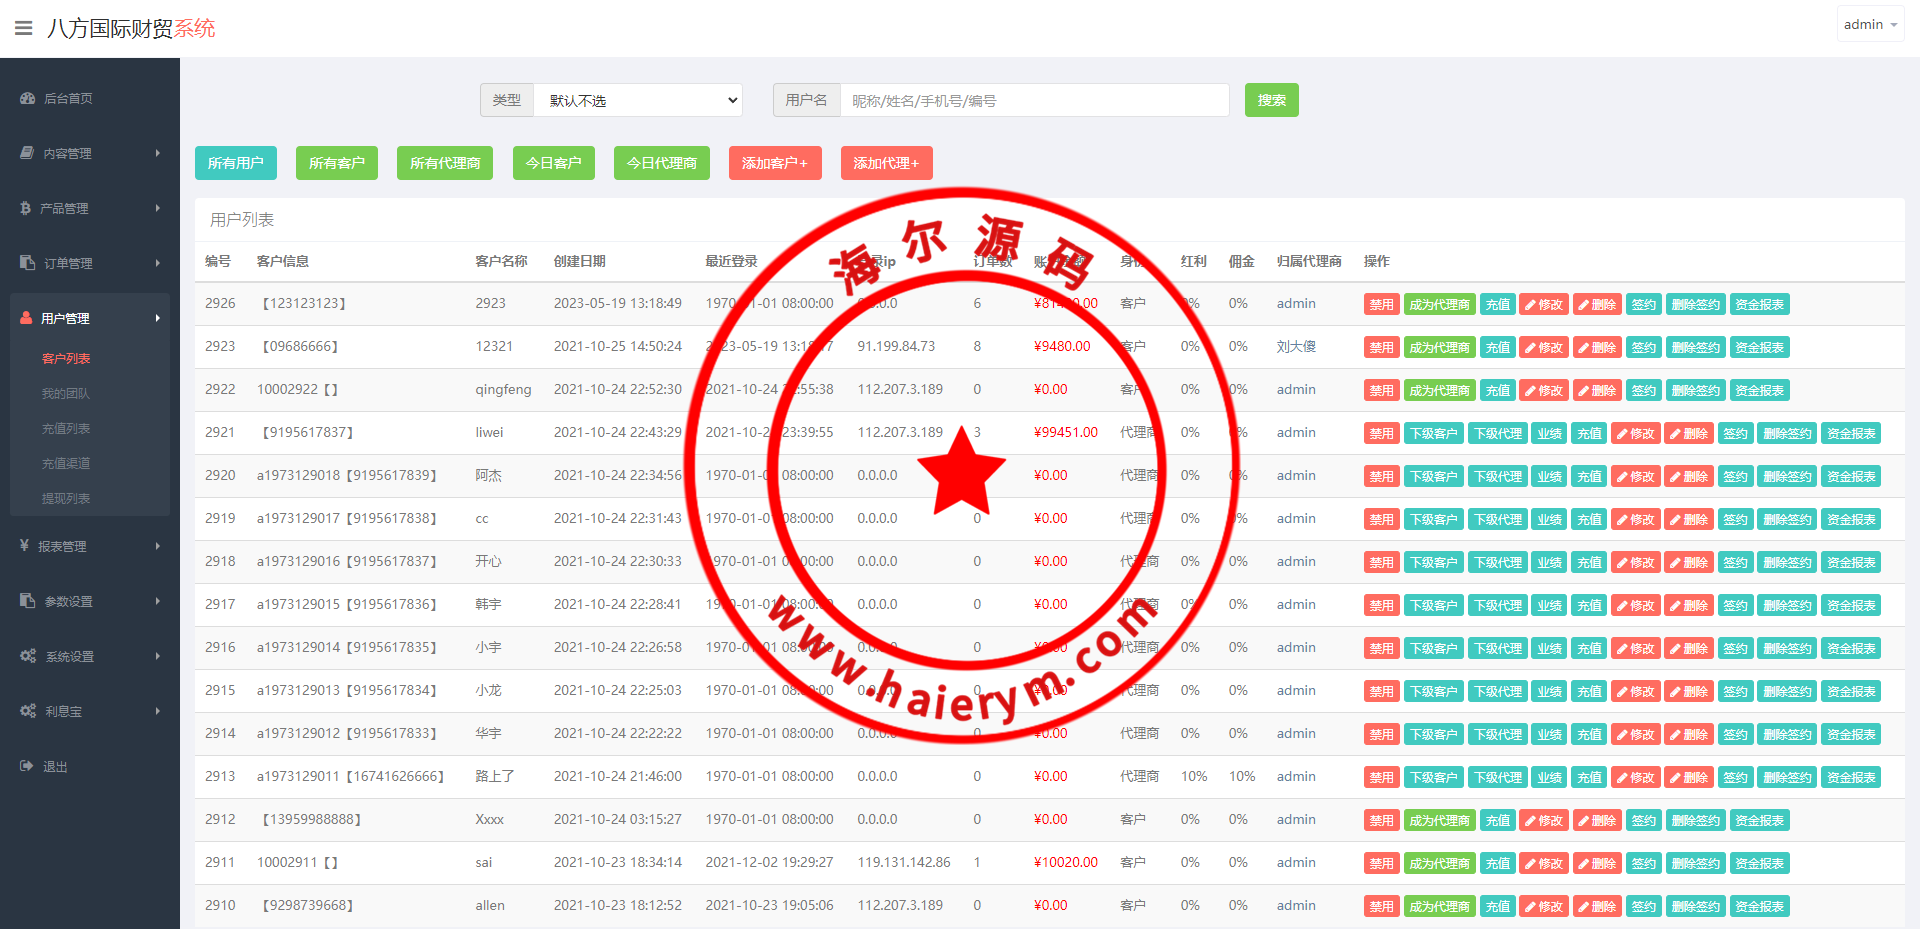Show 今日代理商 filter button
The height and width of the screenshot is (929, 1920).
coord(661,163)
